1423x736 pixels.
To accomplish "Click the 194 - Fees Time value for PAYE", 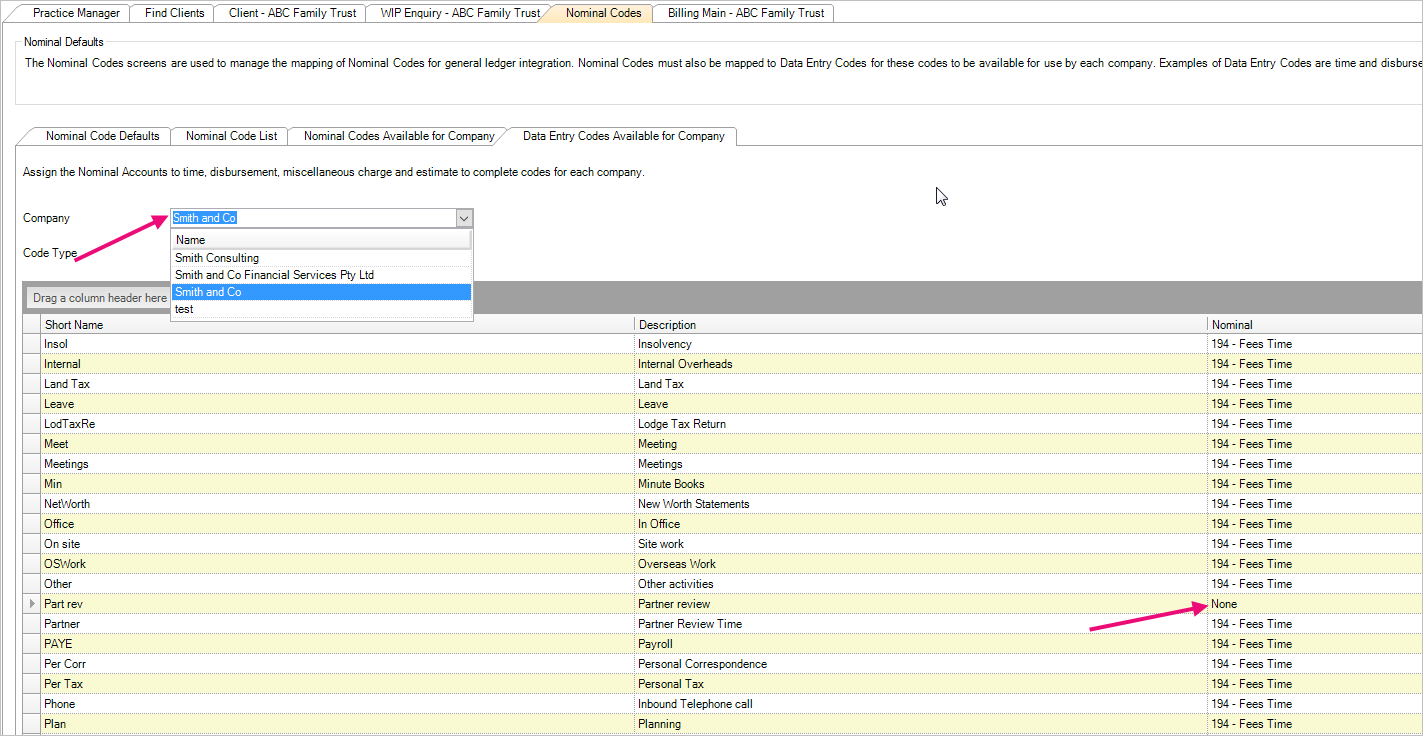I will coord(1251,643).
